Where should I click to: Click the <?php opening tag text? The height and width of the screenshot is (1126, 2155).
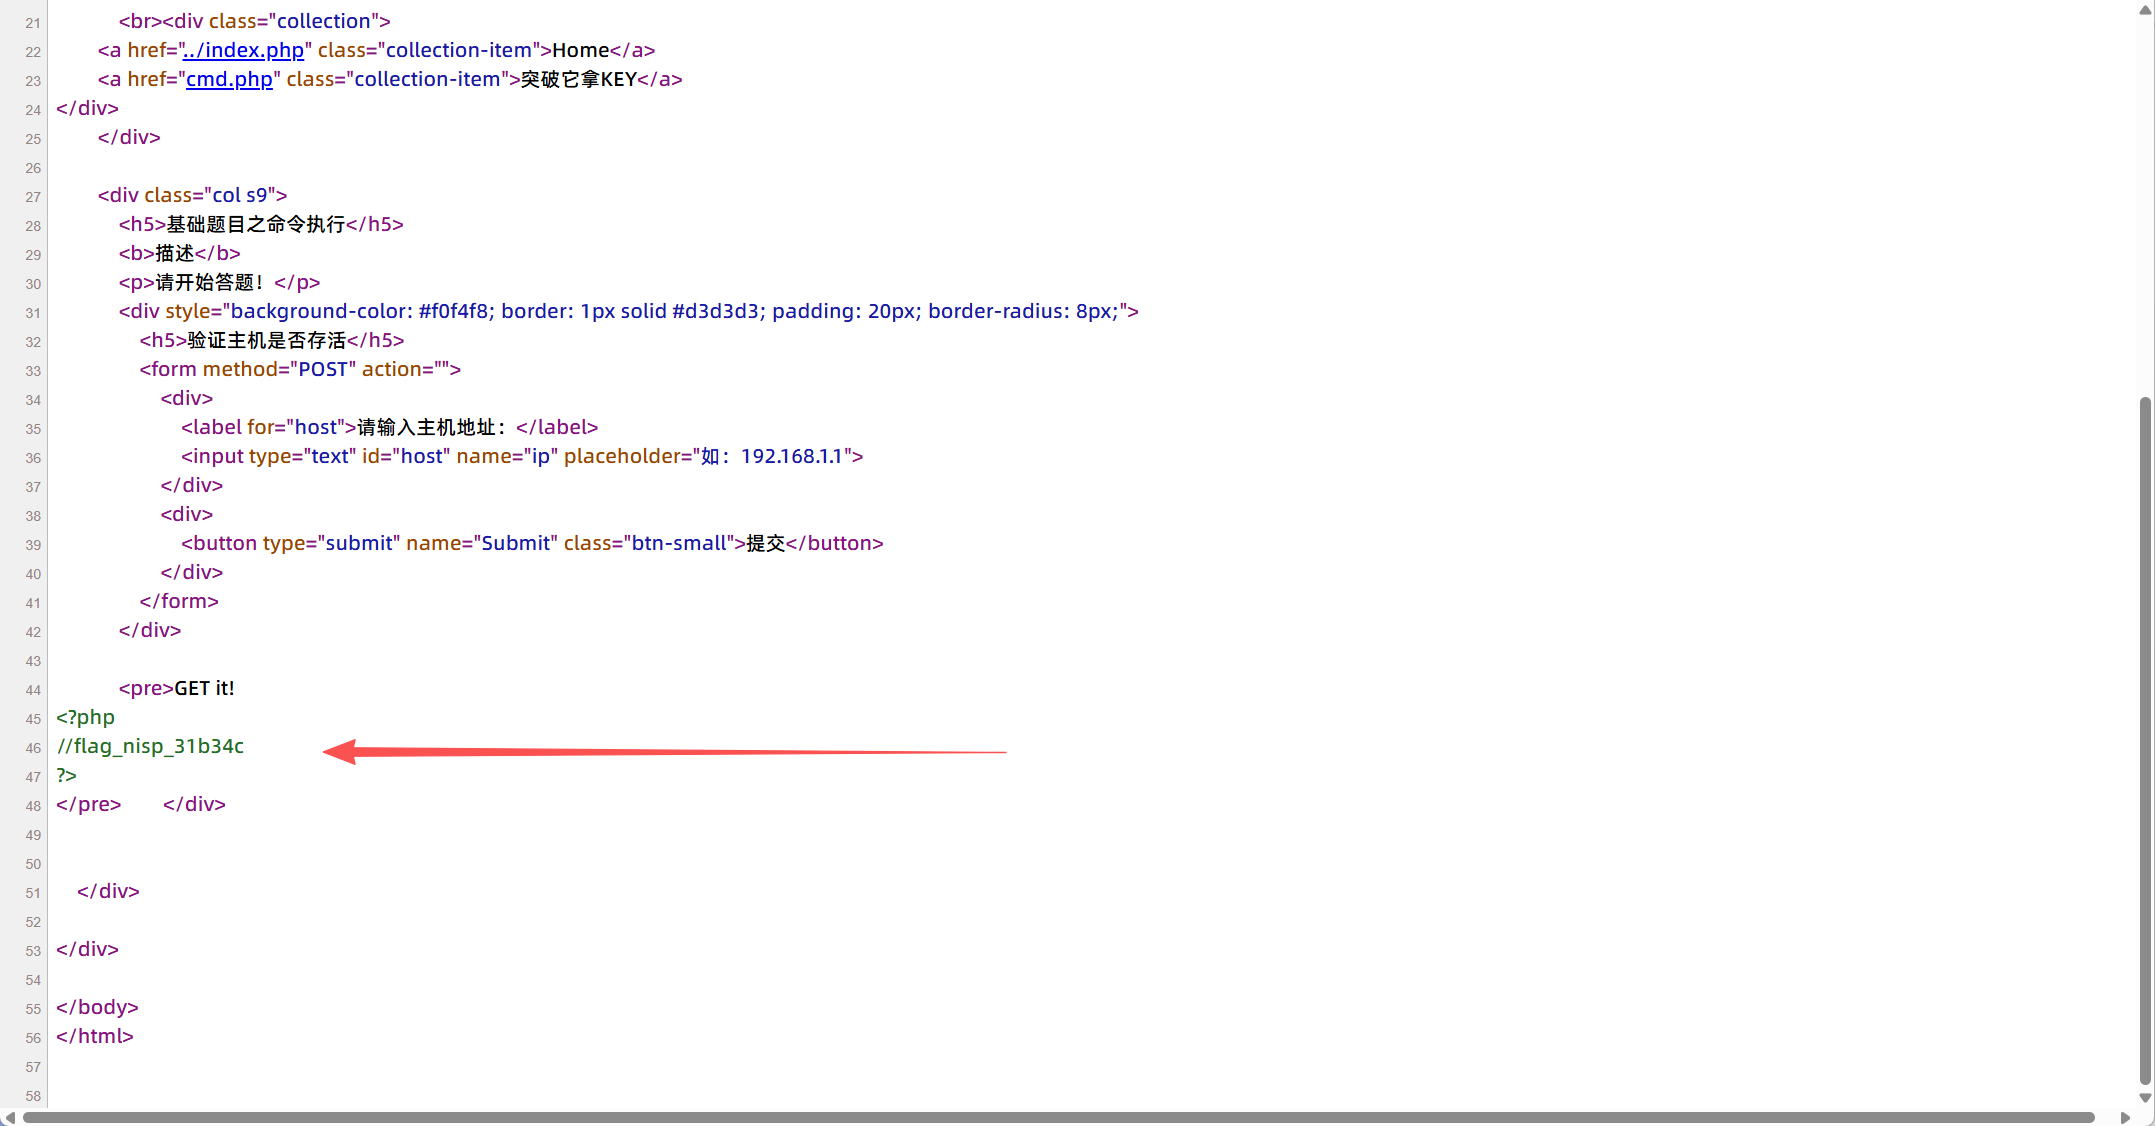(x=86, y=717)
